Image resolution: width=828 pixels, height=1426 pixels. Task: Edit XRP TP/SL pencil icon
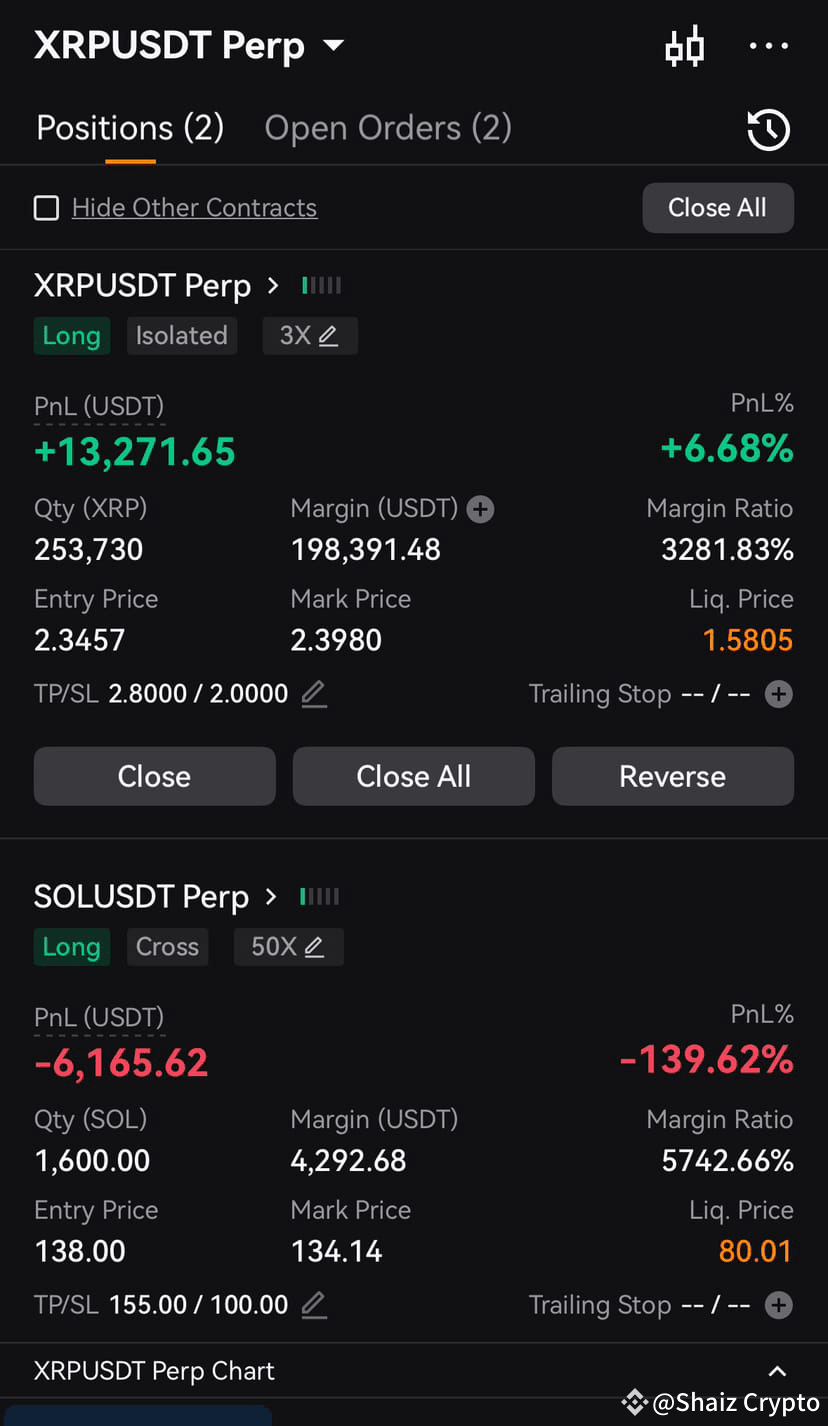pos(314,693)
